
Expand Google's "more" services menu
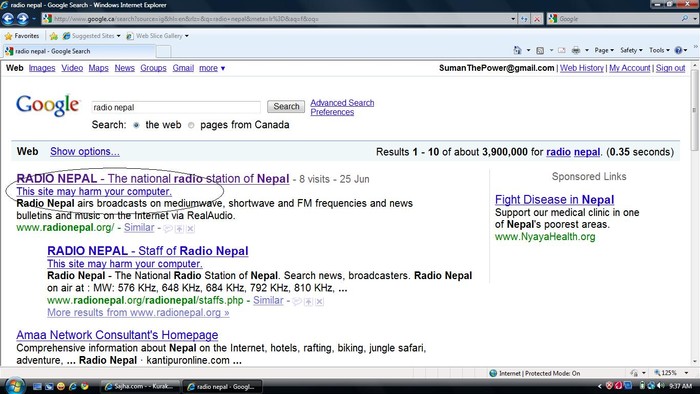212,68
